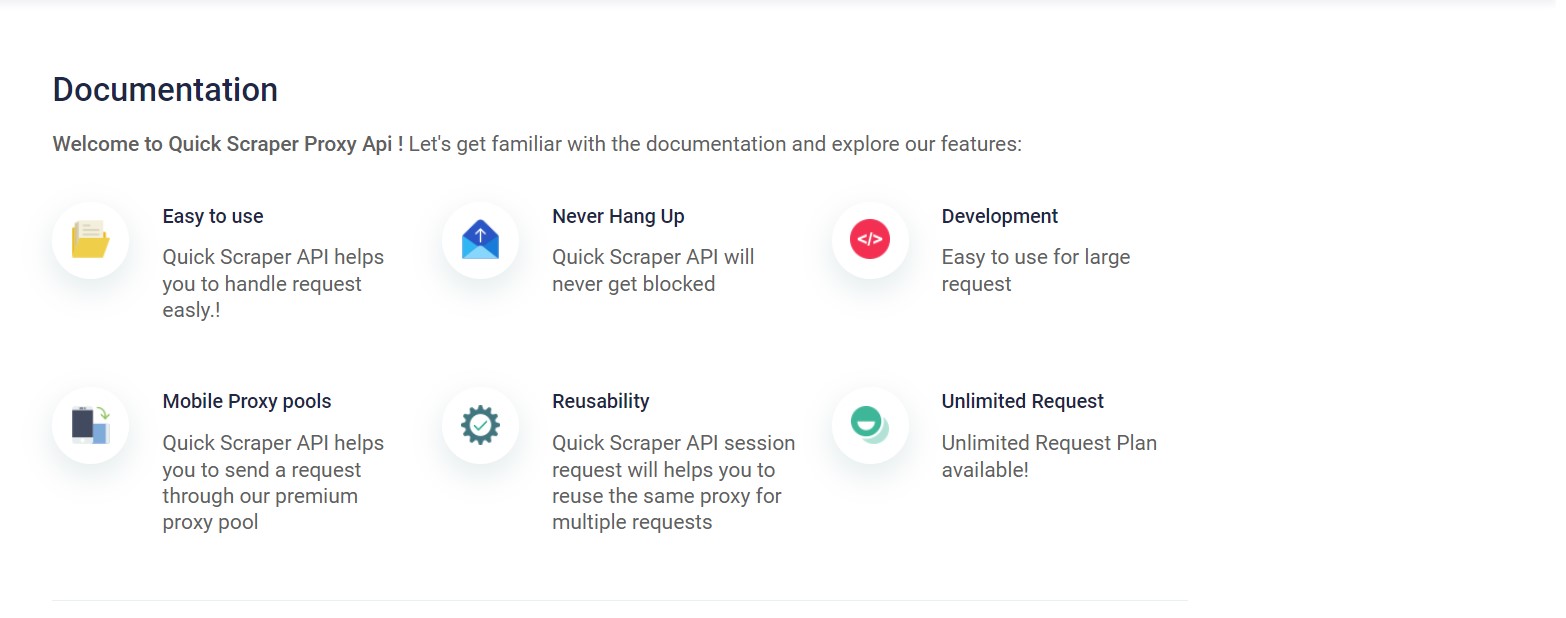Click the 'Documentation' page heading
The image size is (1566, 618).
tap(165, 90)
